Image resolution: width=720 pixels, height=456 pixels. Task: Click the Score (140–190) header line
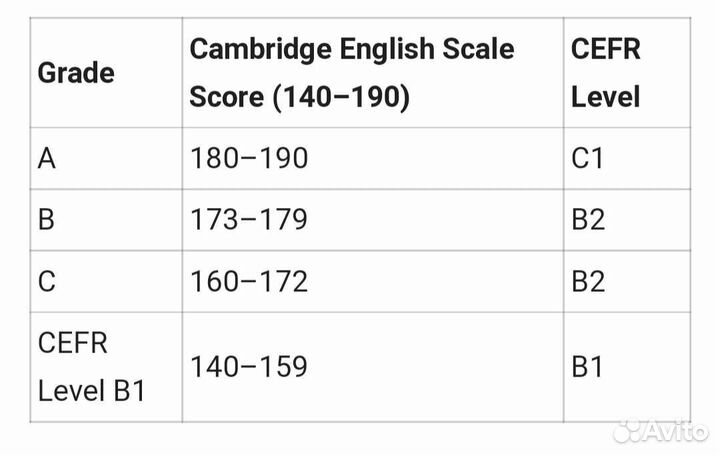pos(300,99)
